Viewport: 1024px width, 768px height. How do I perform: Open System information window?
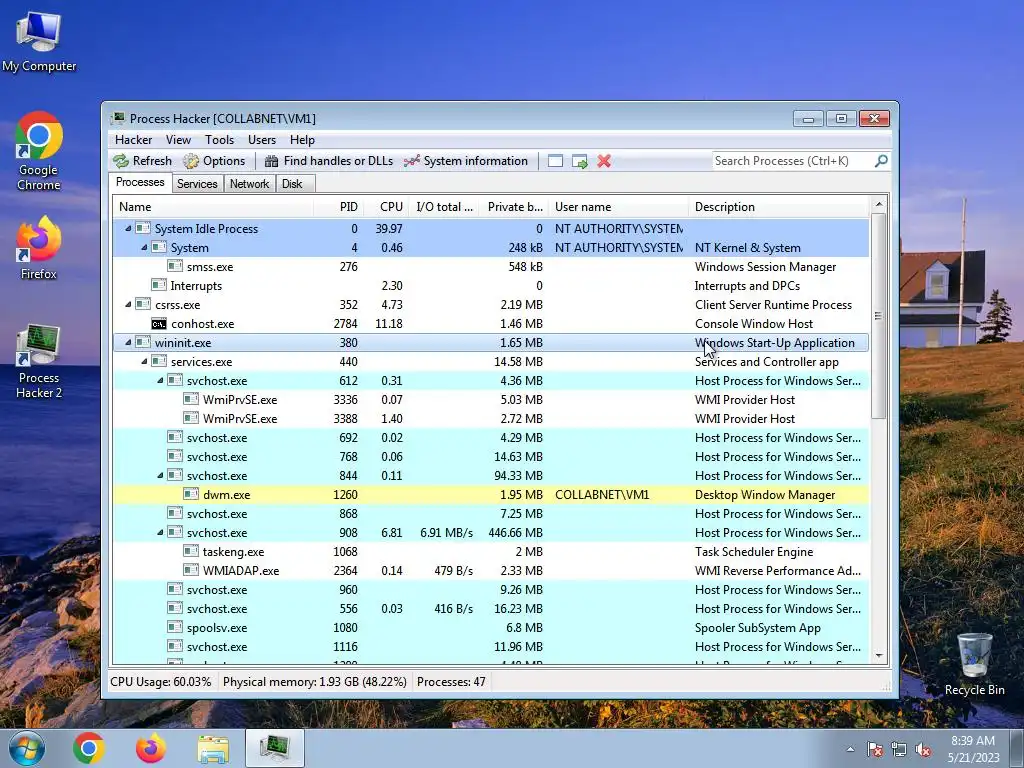466,161
